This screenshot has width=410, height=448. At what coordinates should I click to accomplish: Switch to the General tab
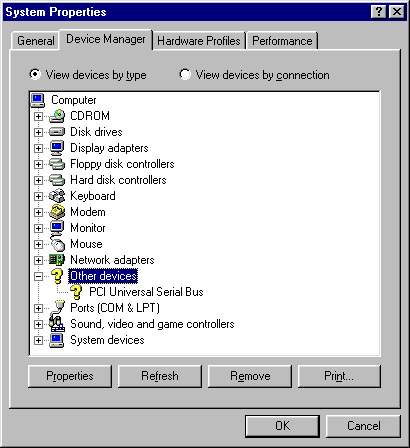click(x=35, y=41)
